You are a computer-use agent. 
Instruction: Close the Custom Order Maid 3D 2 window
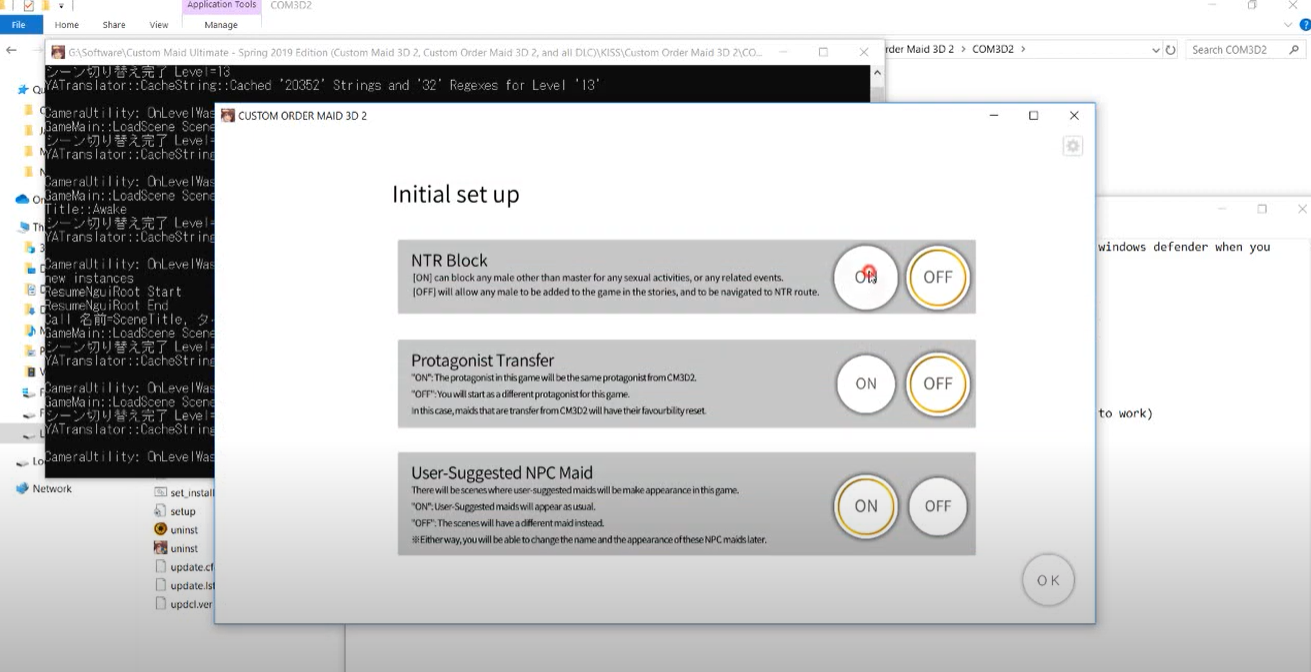[x=1074, y=116]
